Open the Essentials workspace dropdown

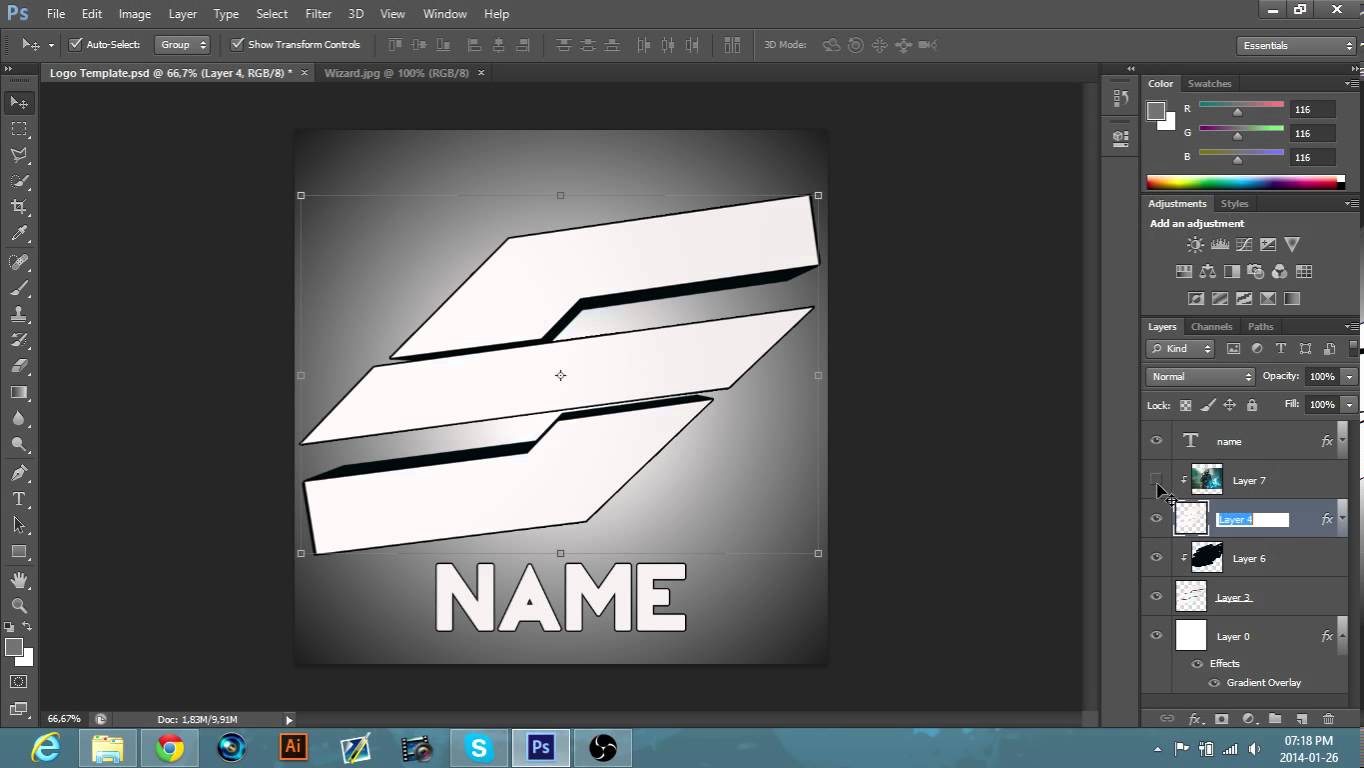[1296, 45]
